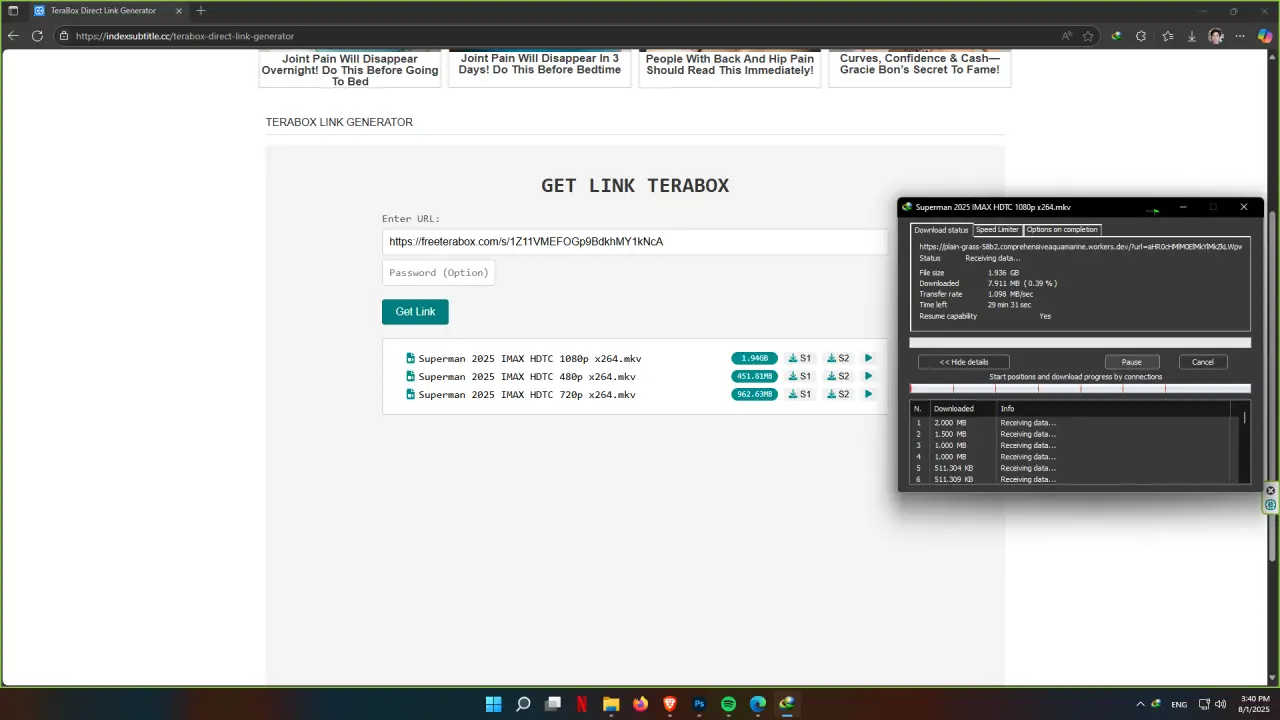The image size is (1280, 720).
Task: Open Photoshop from the taskbar
Action: click(x=699, y=704)
